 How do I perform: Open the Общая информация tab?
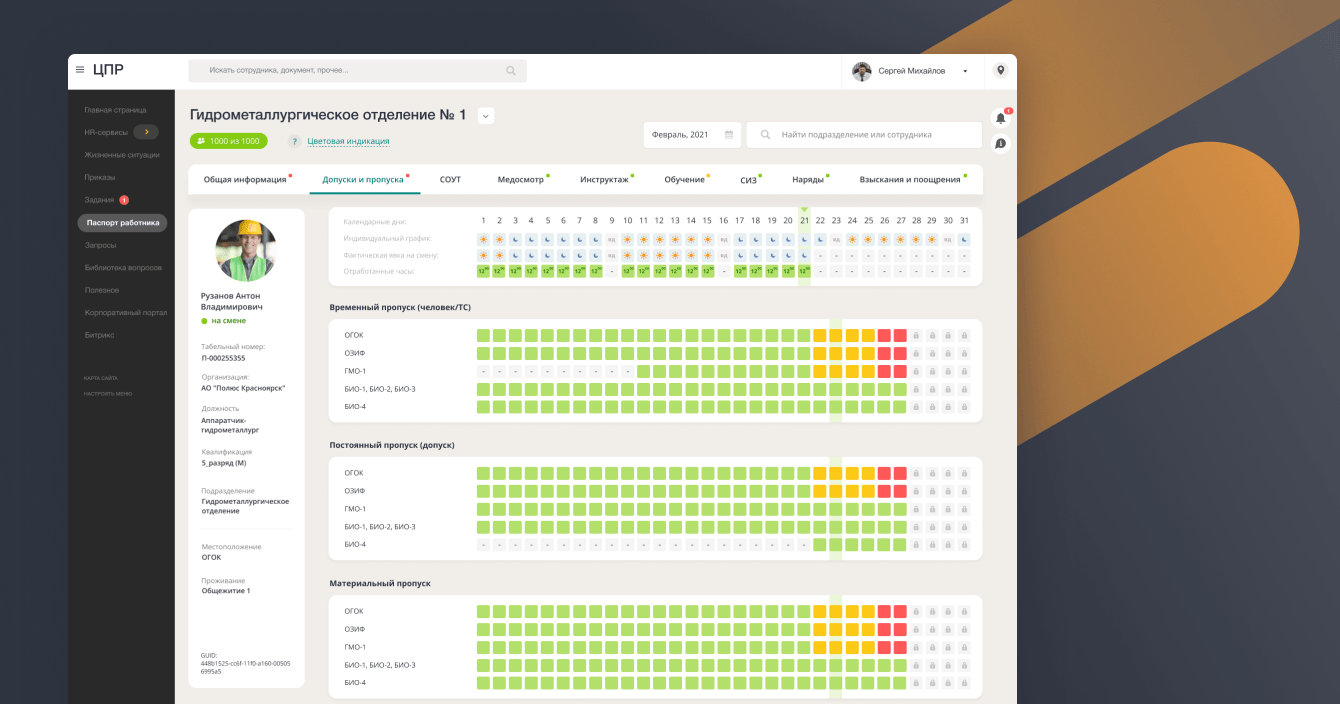pyautogui.click(x=245, y=180)
